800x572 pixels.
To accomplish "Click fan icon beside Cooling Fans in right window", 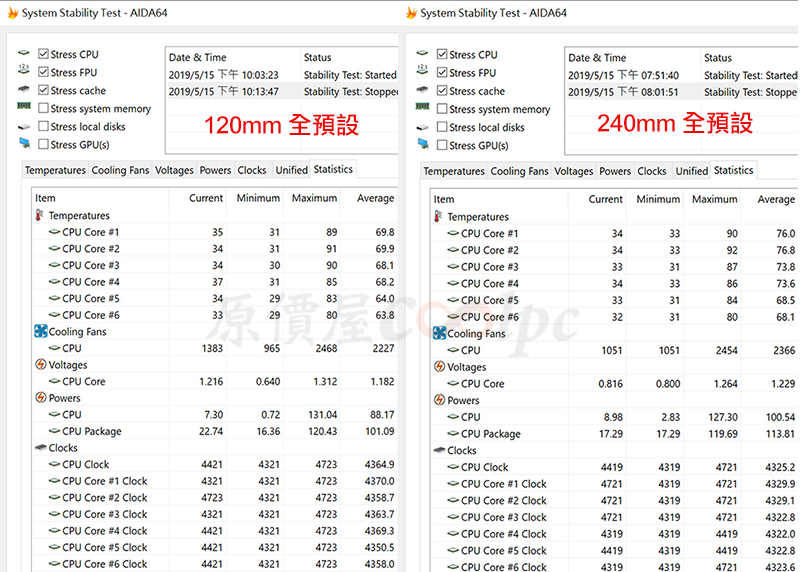I will coord(439,333).
